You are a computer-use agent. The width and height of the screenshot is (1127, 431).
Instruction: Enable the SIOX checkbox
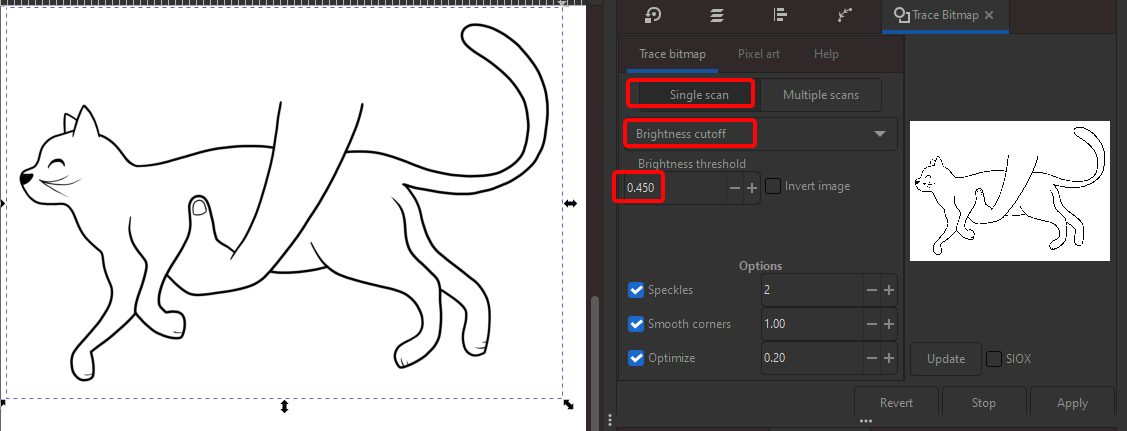pos(994,359)
